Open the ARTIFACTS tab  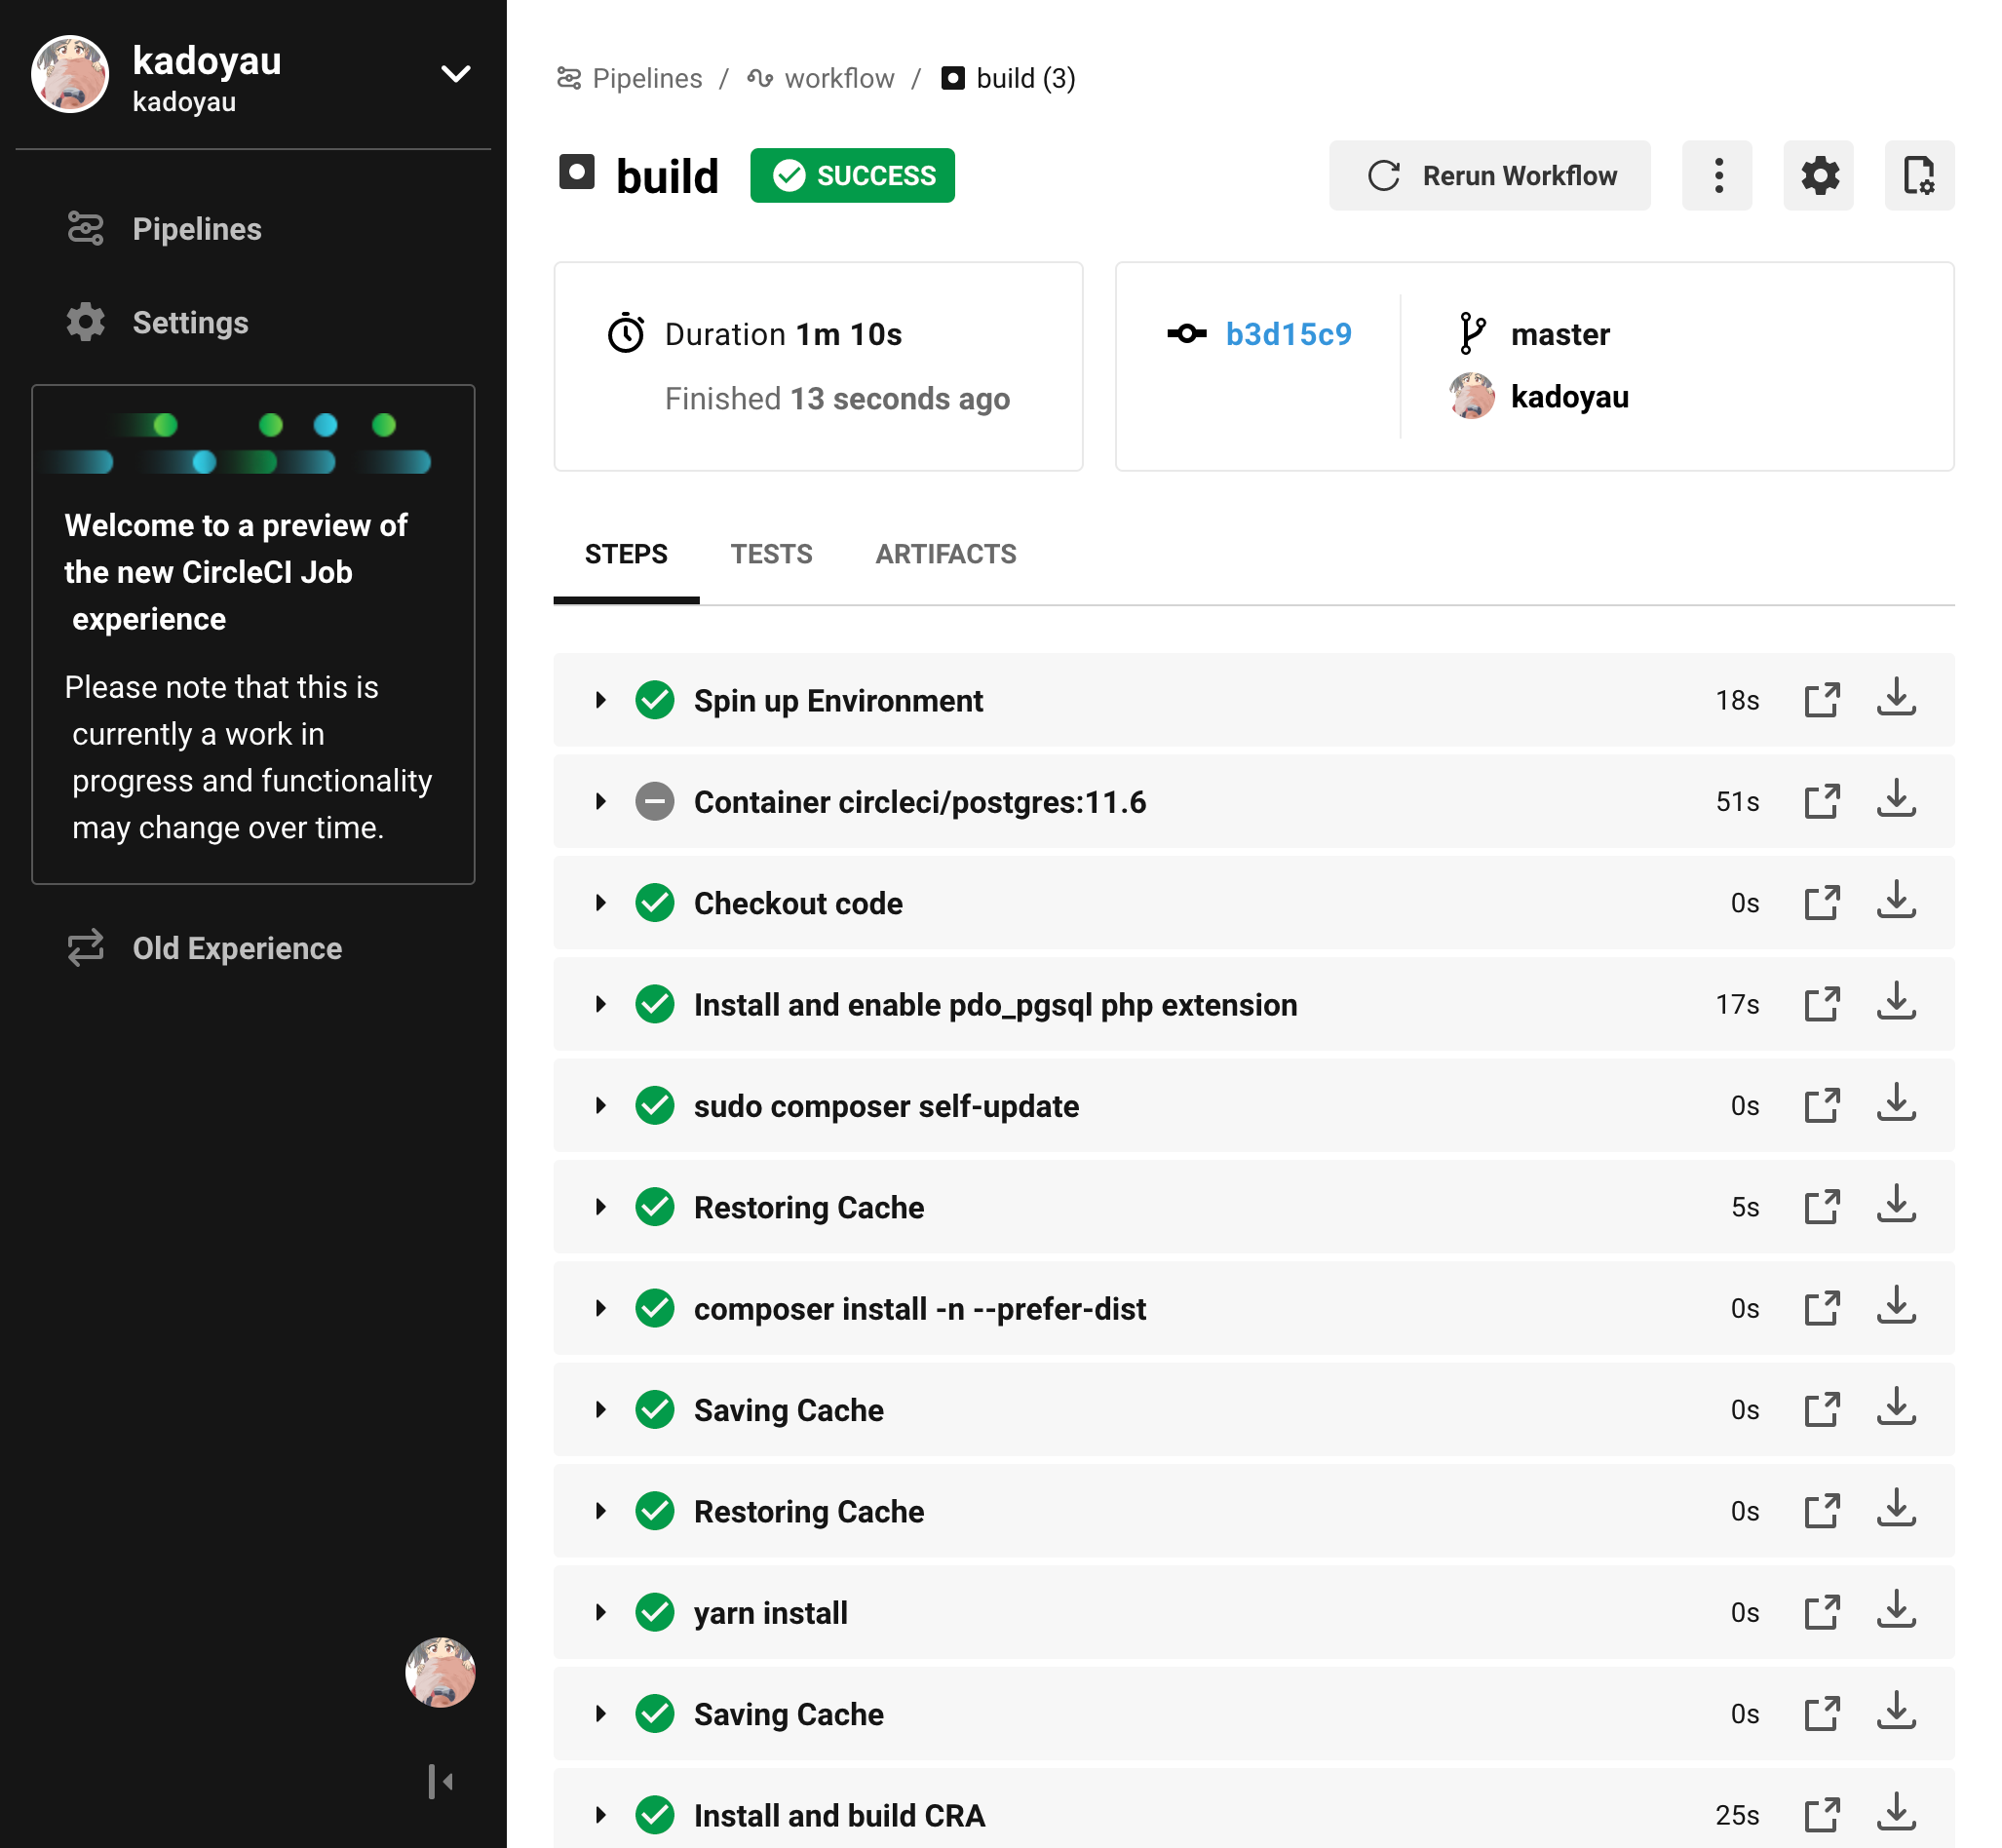[945, 554]
